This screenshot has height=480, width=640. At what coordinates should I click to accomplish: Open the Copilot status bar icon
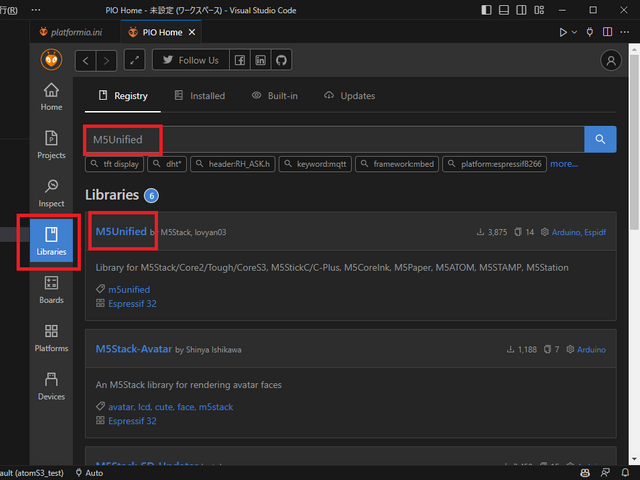click(585, 473)
